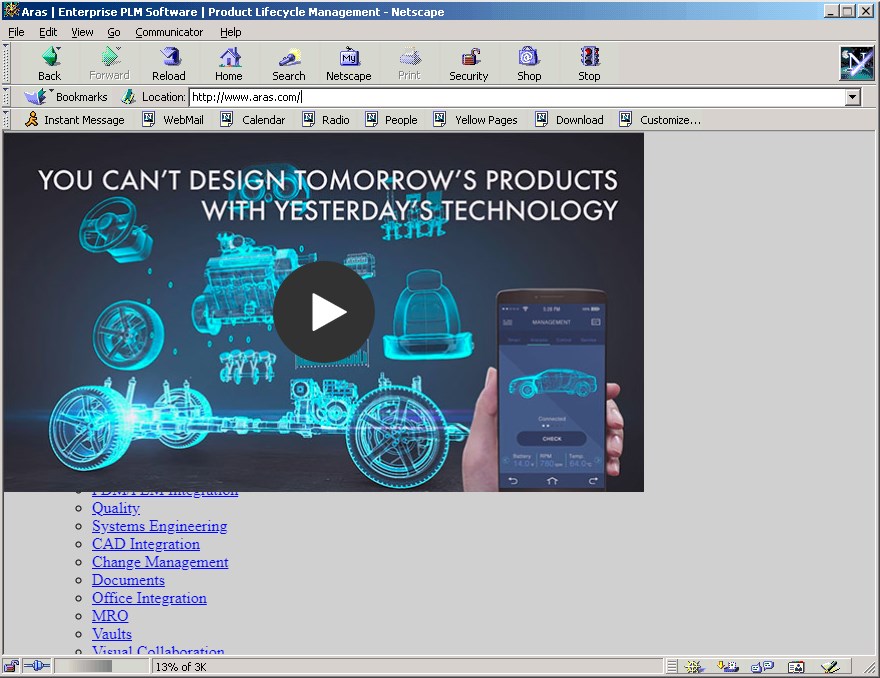
Task: Open the Search toolbar button
Action: [289, 63]
